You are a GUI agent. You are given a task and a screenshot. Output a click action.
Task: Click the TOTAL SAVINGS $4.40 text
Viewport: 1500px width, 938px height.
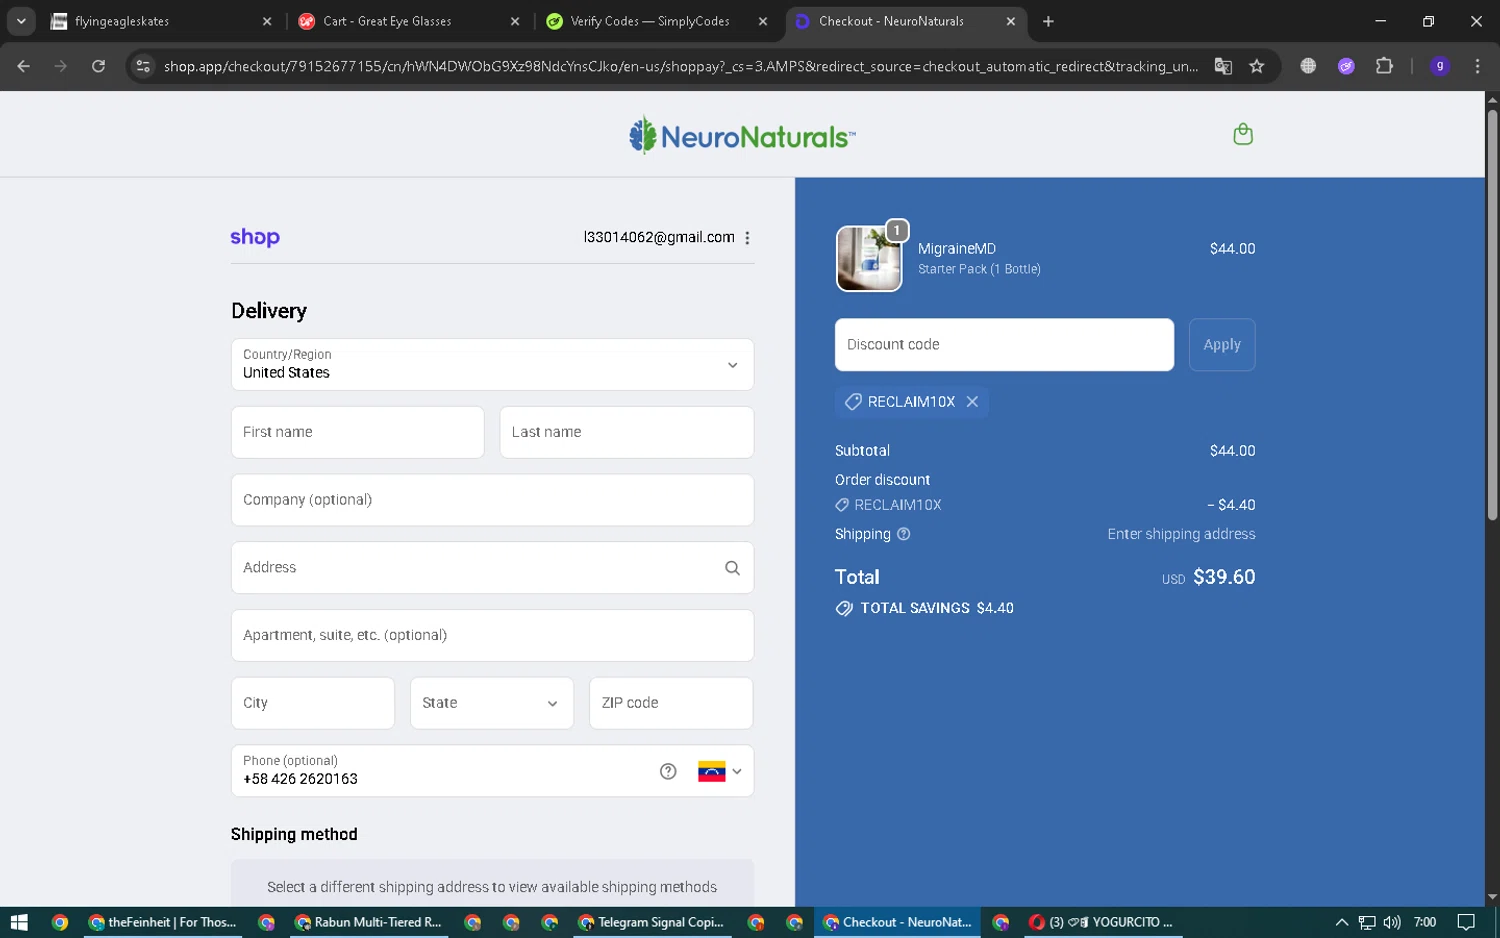(x=937, y=608)
